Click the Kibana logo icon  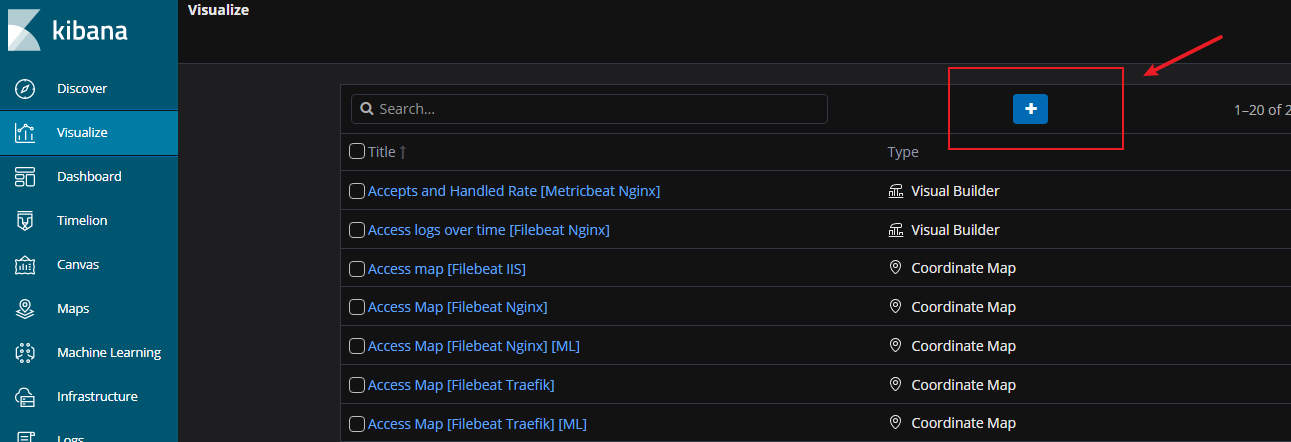pos(24,30)
